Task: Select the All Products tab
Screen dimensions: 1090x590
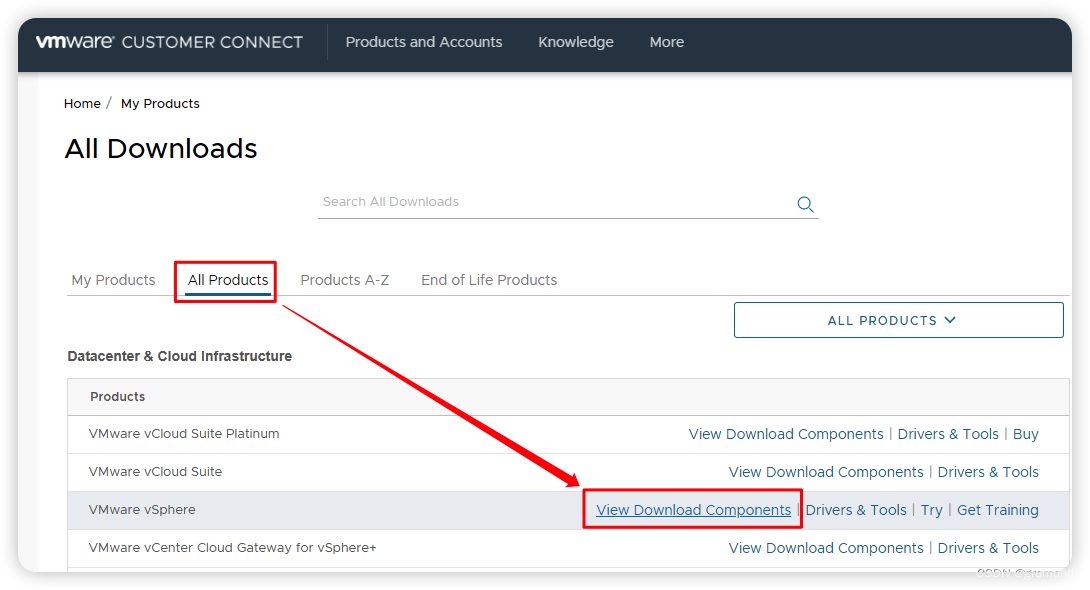Action: pos(228,280)
